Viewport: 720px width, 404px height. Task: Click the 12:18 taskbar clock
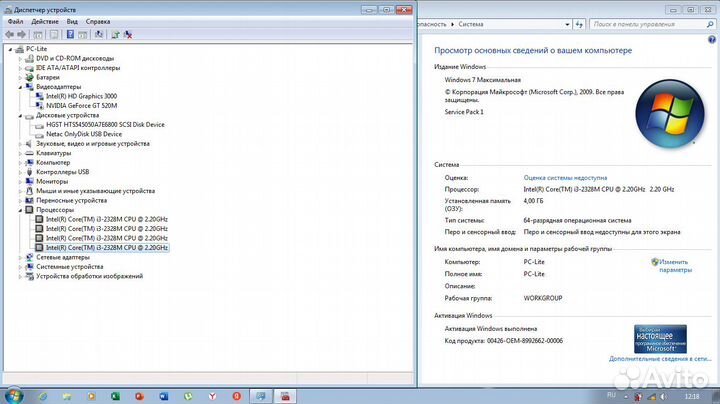(x=692, y=396)
